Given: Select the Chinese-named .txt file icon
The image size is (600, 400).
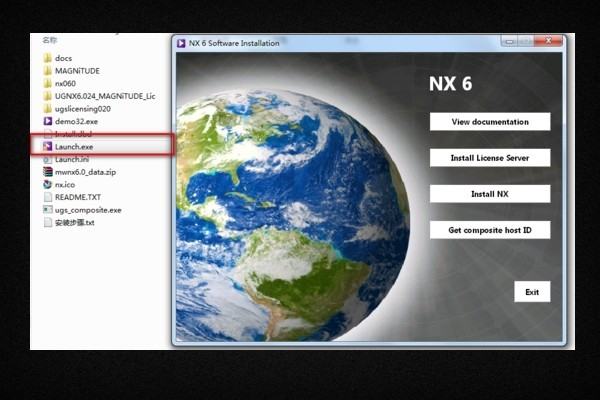Looking at the screenshot, I should [47, 222].
